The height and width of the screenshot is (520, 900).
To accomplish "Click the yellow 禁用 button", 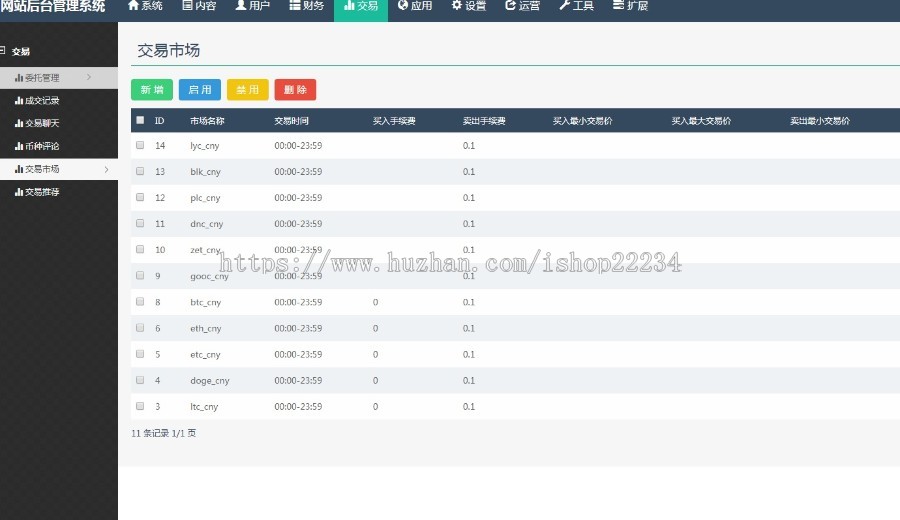I will (x=247, y=90).
